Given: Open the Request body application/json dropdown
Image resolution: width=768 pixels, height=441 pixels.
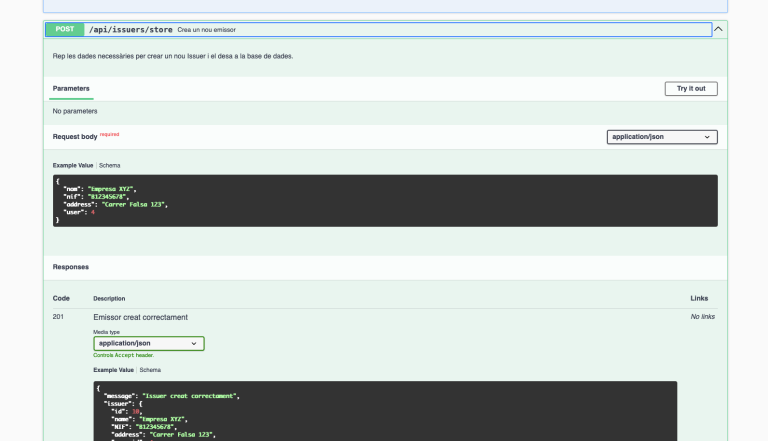Looking at the screenshot, I should [662, 137].
